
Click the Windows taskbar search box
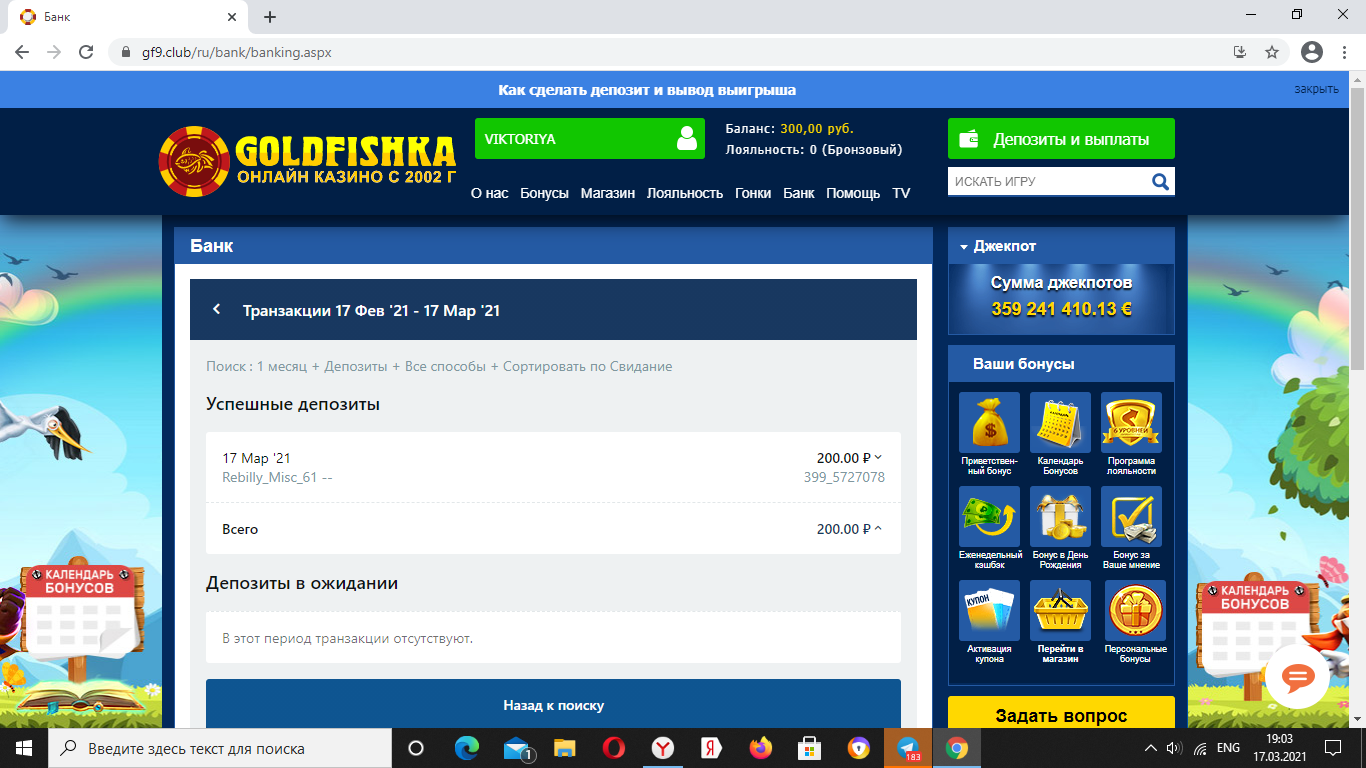click(220, 748)
